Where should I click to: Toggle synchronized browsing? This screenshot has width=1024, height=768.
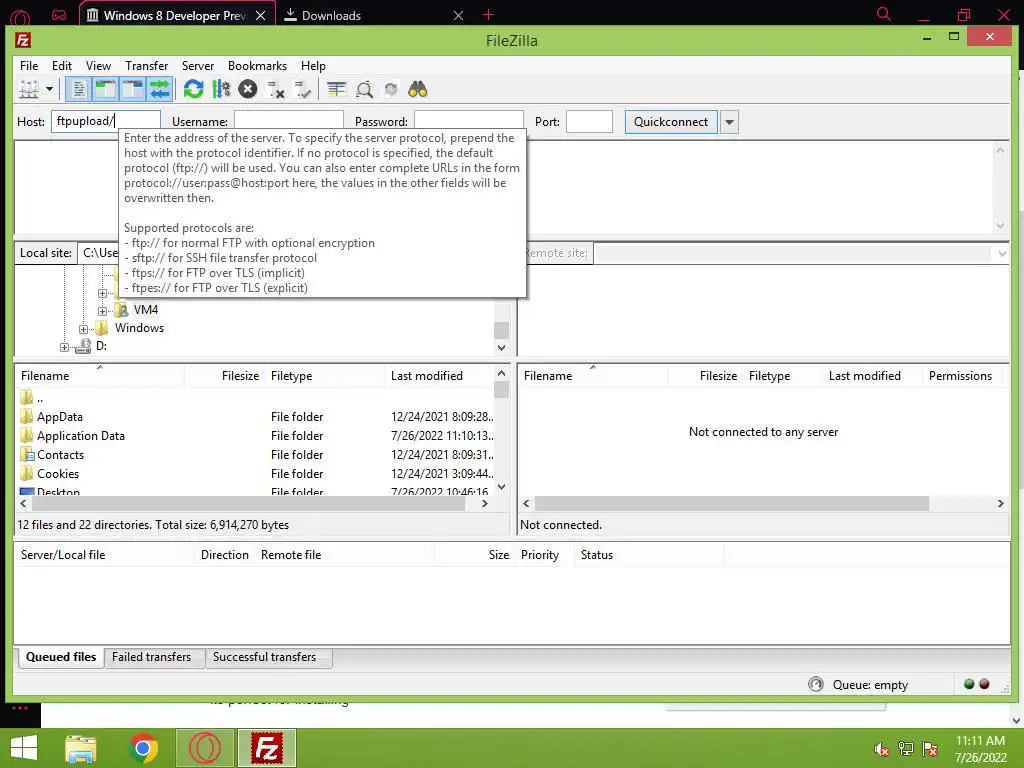[391, 89]
